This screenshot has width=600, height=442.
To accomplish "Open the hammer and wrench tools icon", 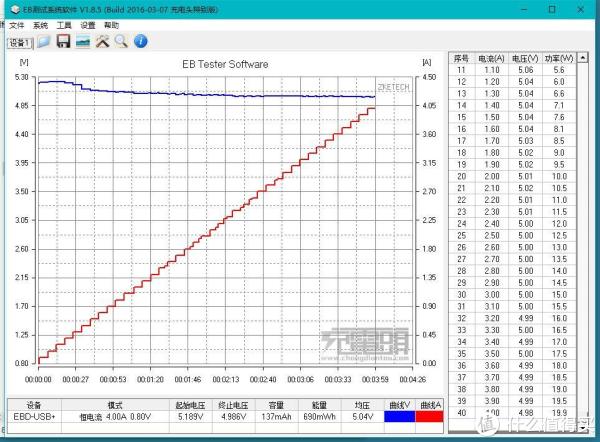I will (102, 41).
